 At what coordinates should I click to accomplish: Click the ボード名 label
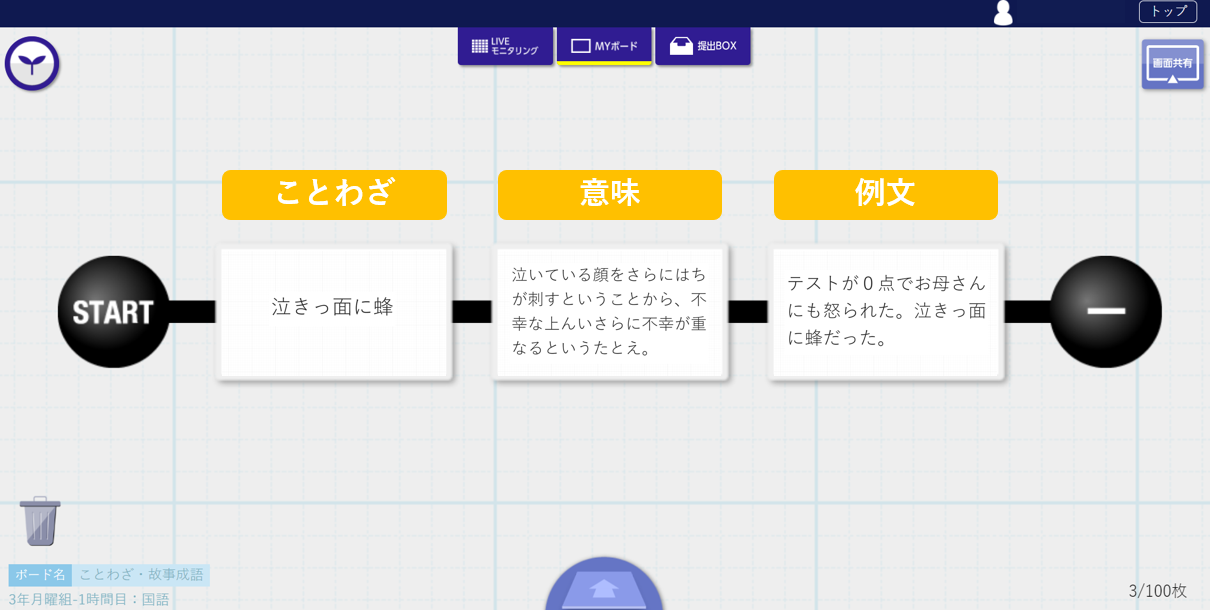pos(40,575)
